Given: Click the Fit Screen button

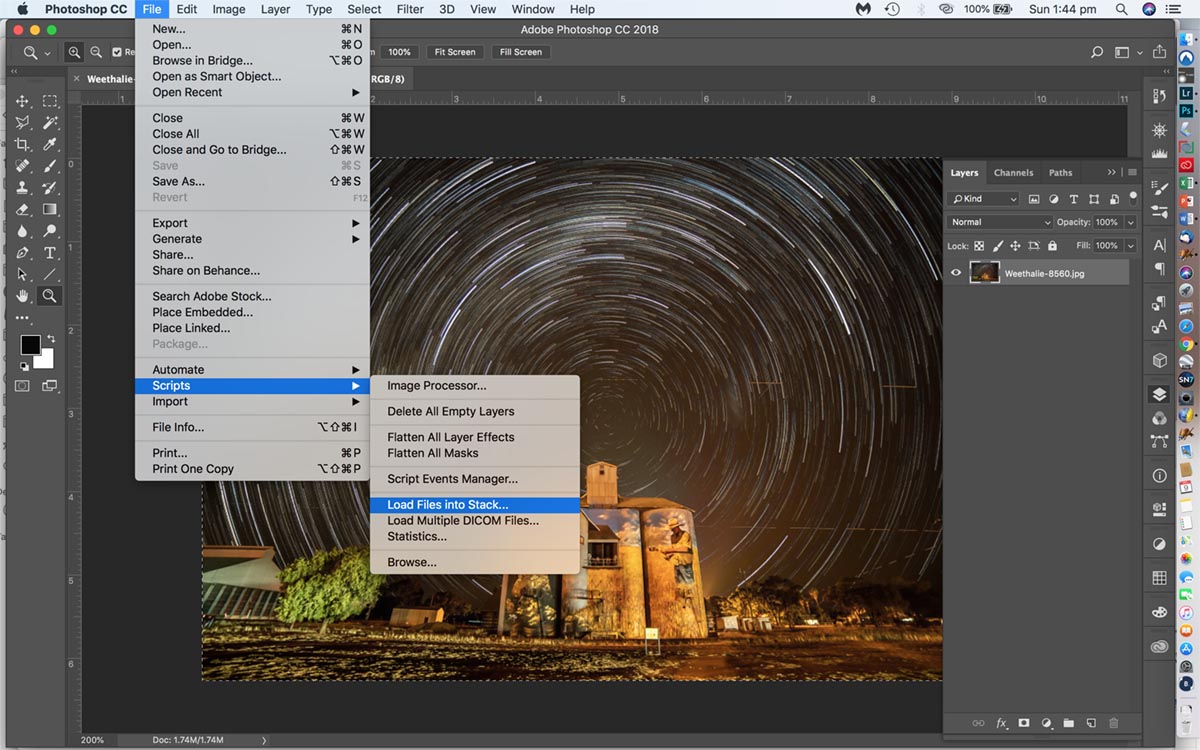Looking at the screenshot, I should click(x=454, y=52).
